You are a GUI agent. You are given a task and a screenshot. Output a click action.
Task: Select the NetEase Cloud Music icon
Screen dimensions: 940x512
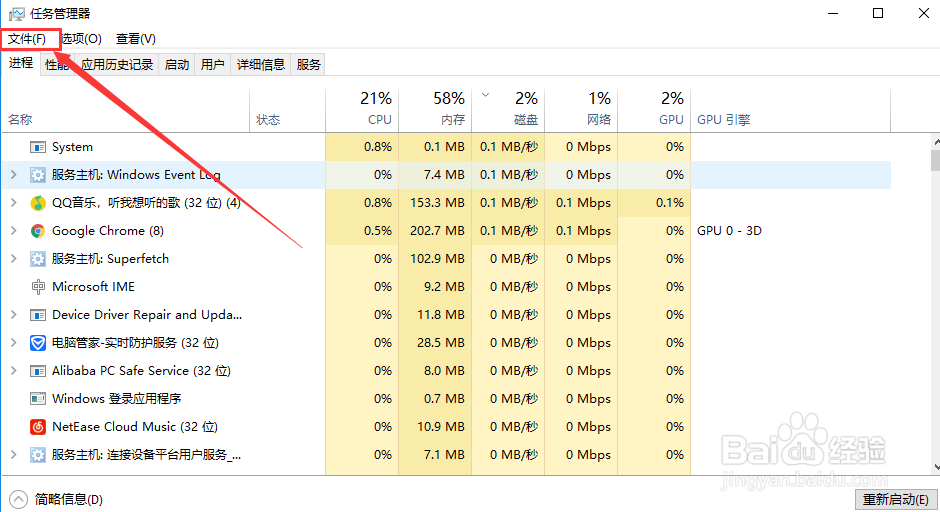pyautogui.click(x=38, y=427)
